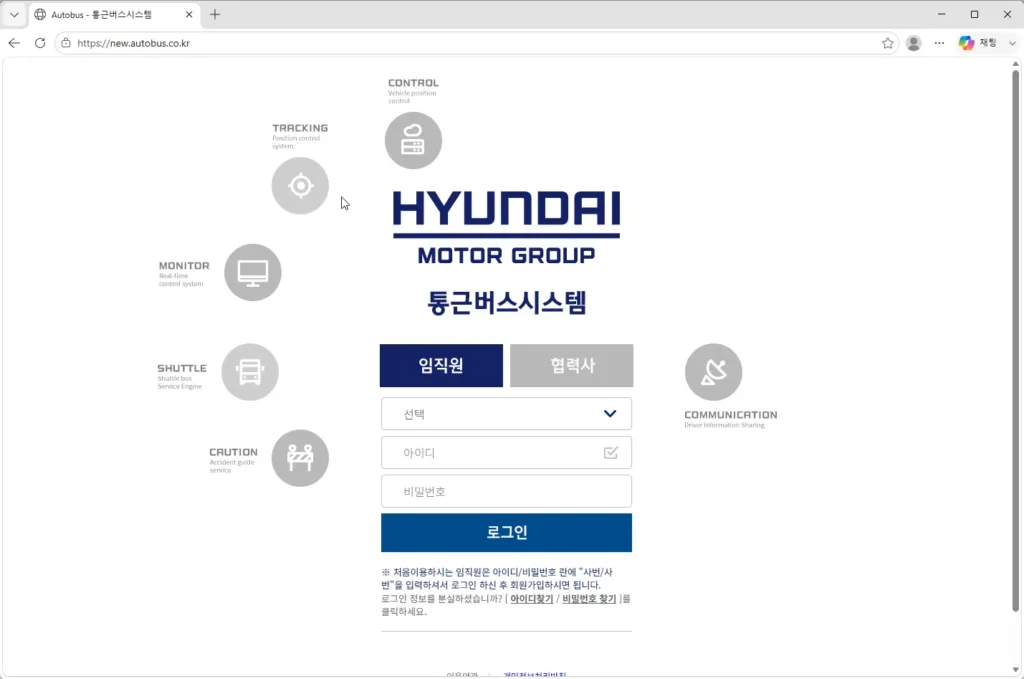Click the TRACKING target icon
Viewport: 1024px width, 679px height.
(300, 185)
